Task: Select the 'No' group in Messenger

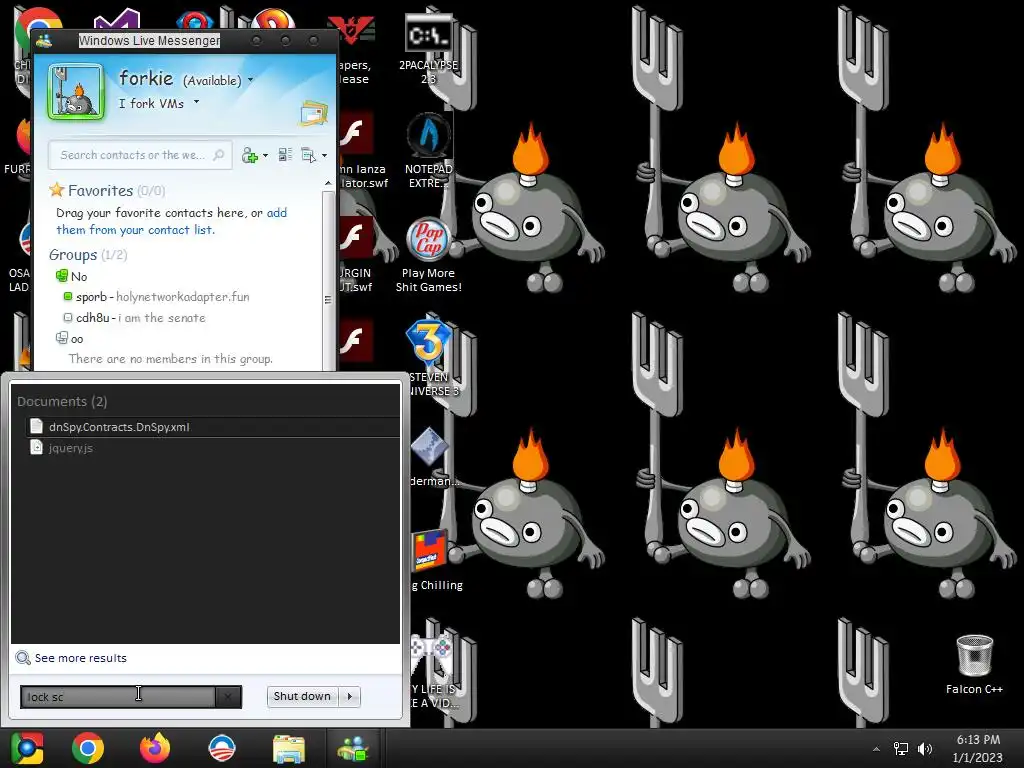Action: (72, 276)
